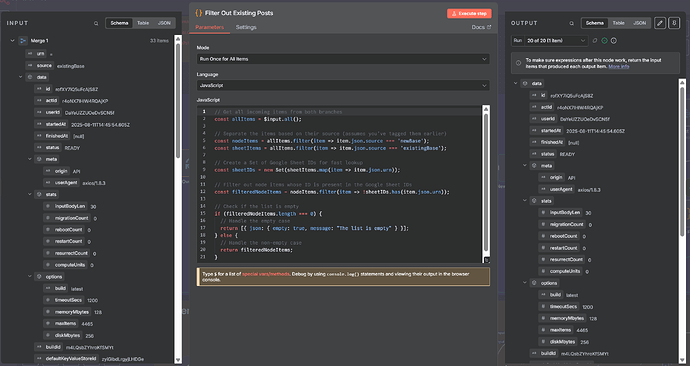
Task: Select the Parameters tab
Action: [x=209, y=27]
